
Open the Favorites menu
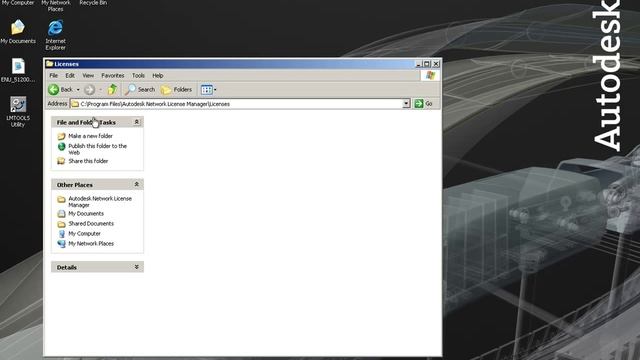click(x=113, y=76)
